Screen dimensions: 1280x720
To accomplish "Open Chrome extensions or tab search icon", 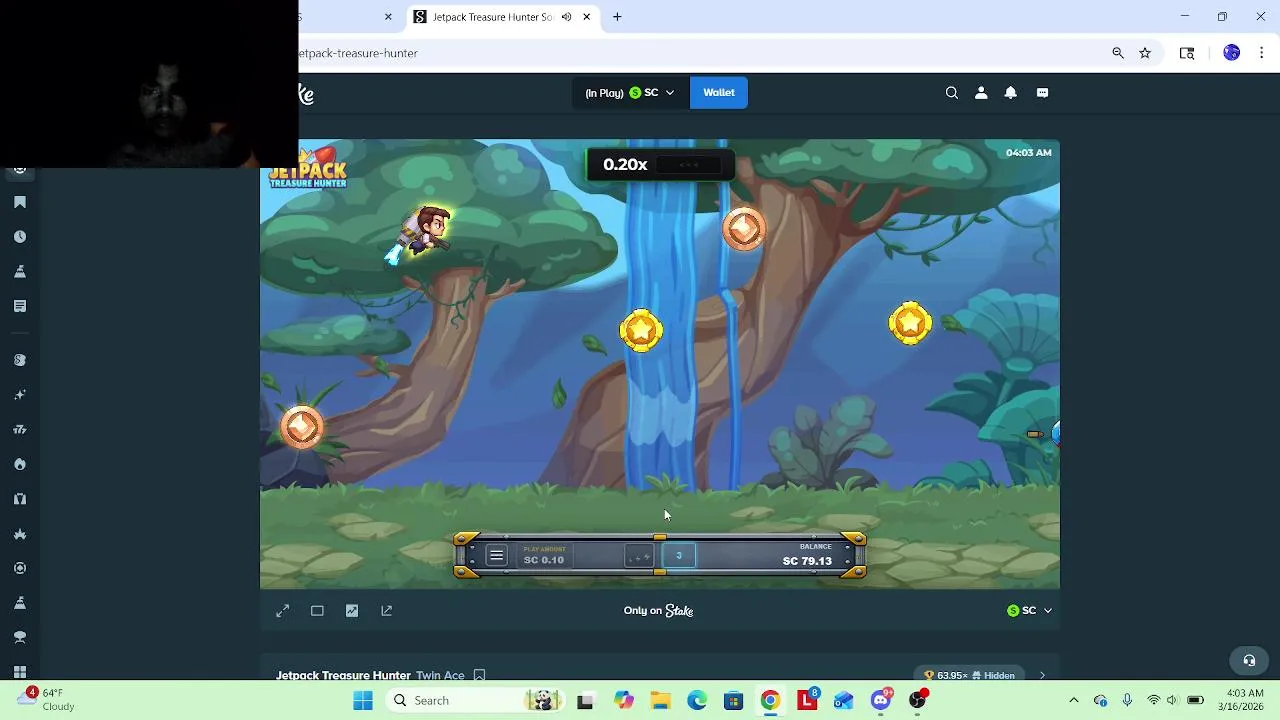I will tap(1187, 53).
